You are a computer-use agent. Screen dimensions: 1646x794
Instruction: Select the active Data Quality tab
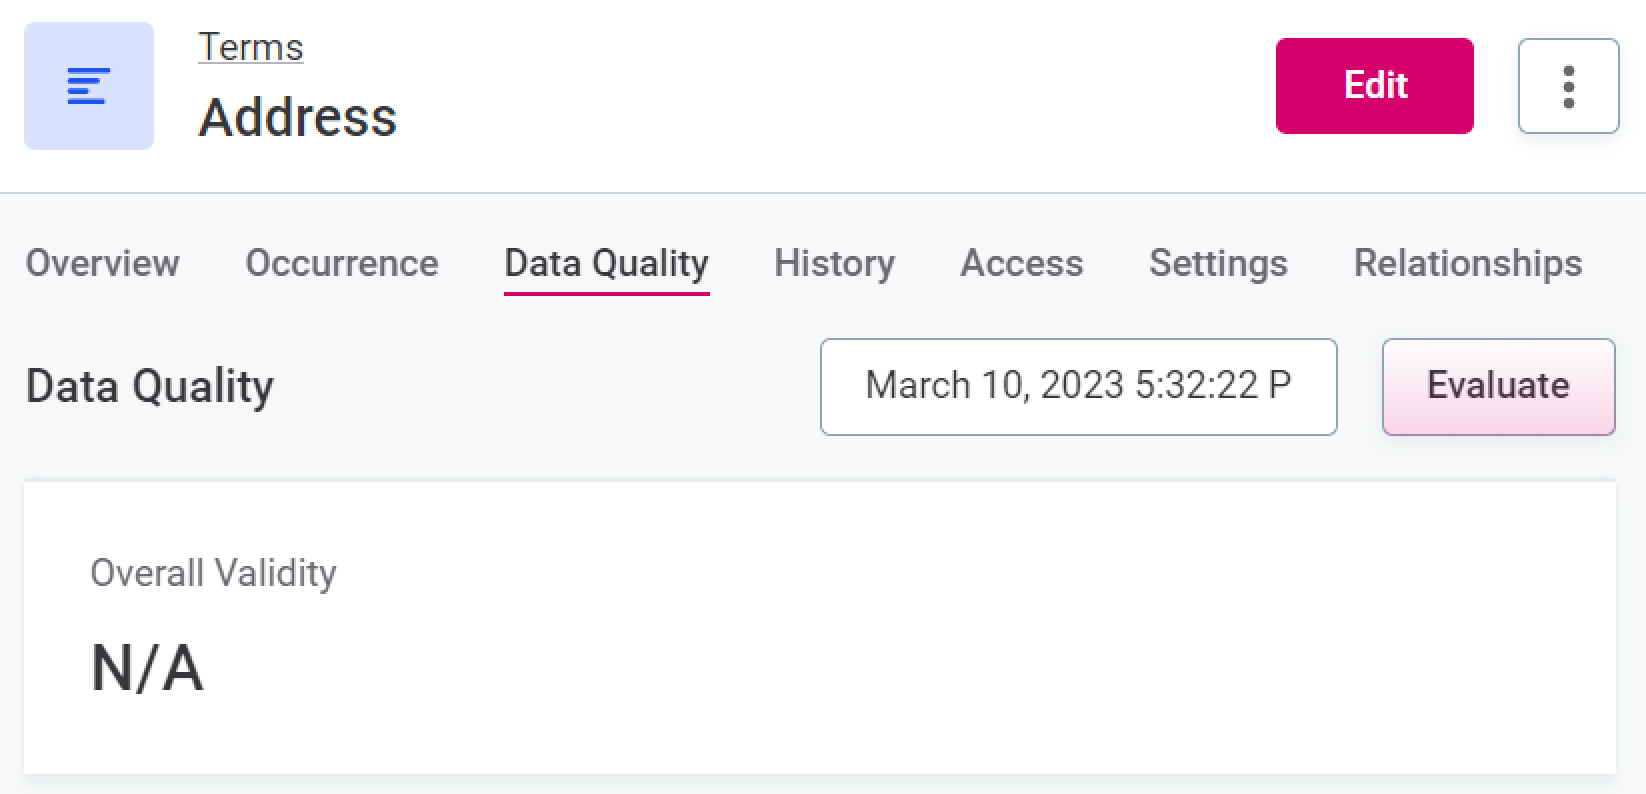(606, 263)
